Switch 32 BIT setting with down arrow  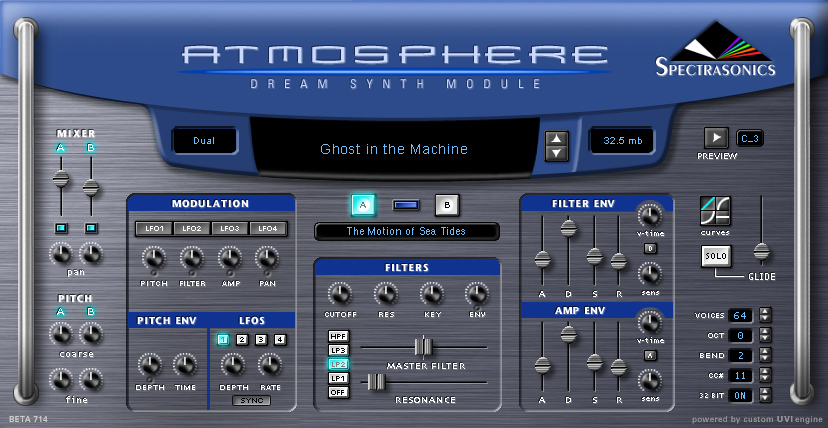pos(765,398)
